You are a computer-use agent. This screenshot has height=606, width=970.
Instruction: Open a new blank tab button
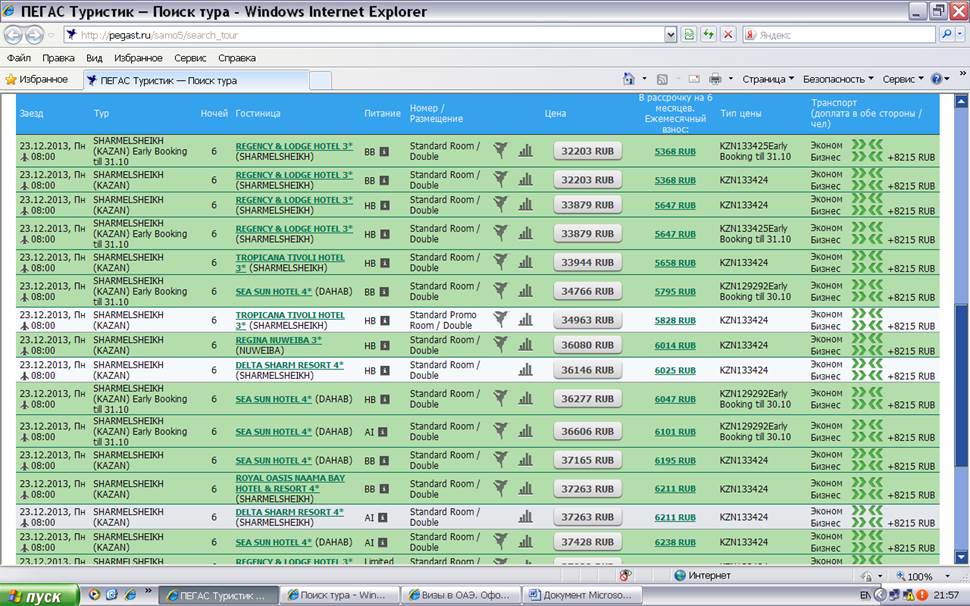320,80
